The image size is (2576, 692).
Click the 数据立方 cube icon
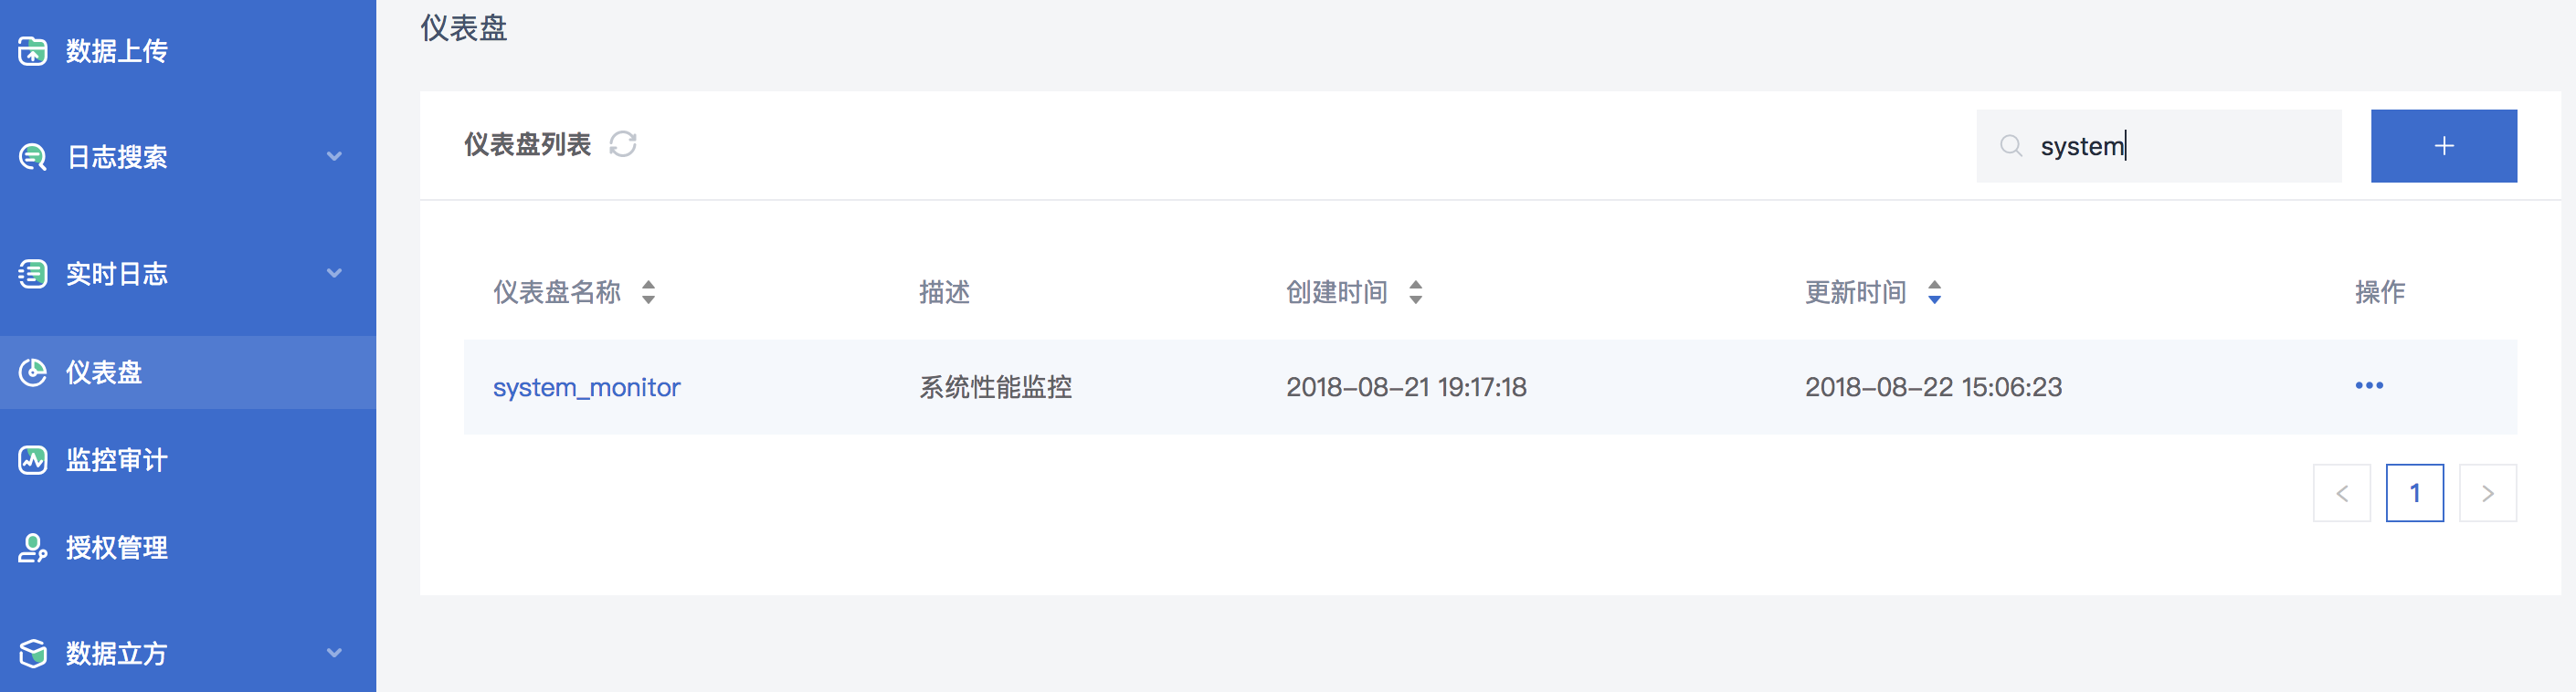(x=33, y=653)
